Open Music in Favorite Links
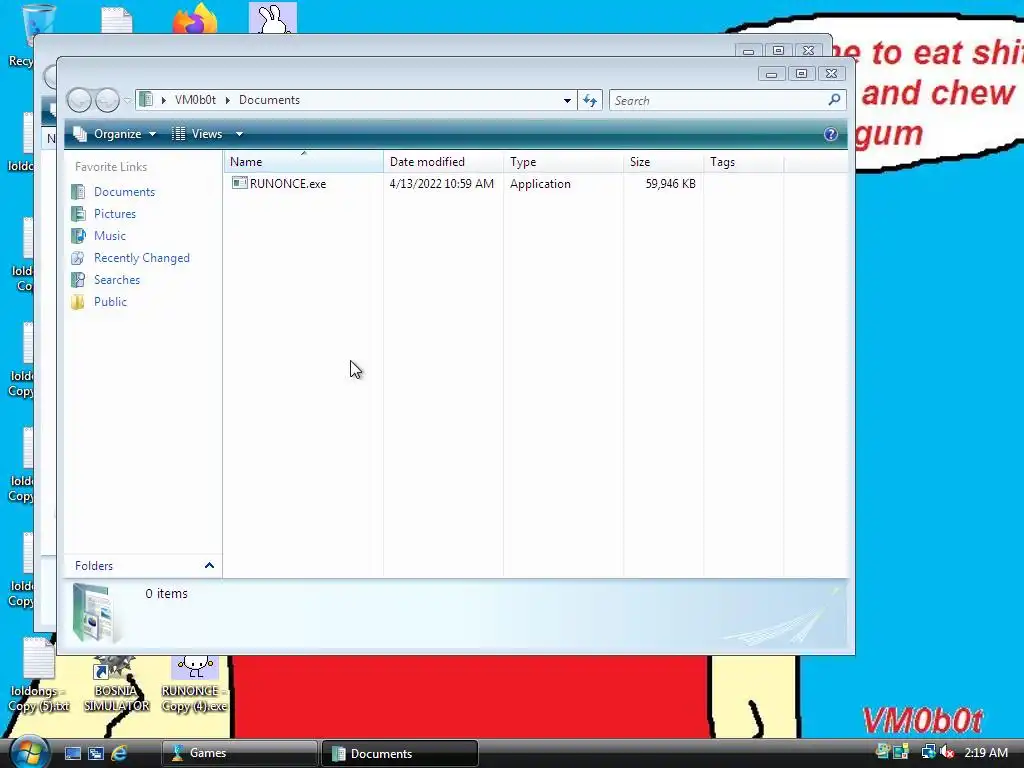The width and height of the screenshot is (1024, 768). pos(109,236)
